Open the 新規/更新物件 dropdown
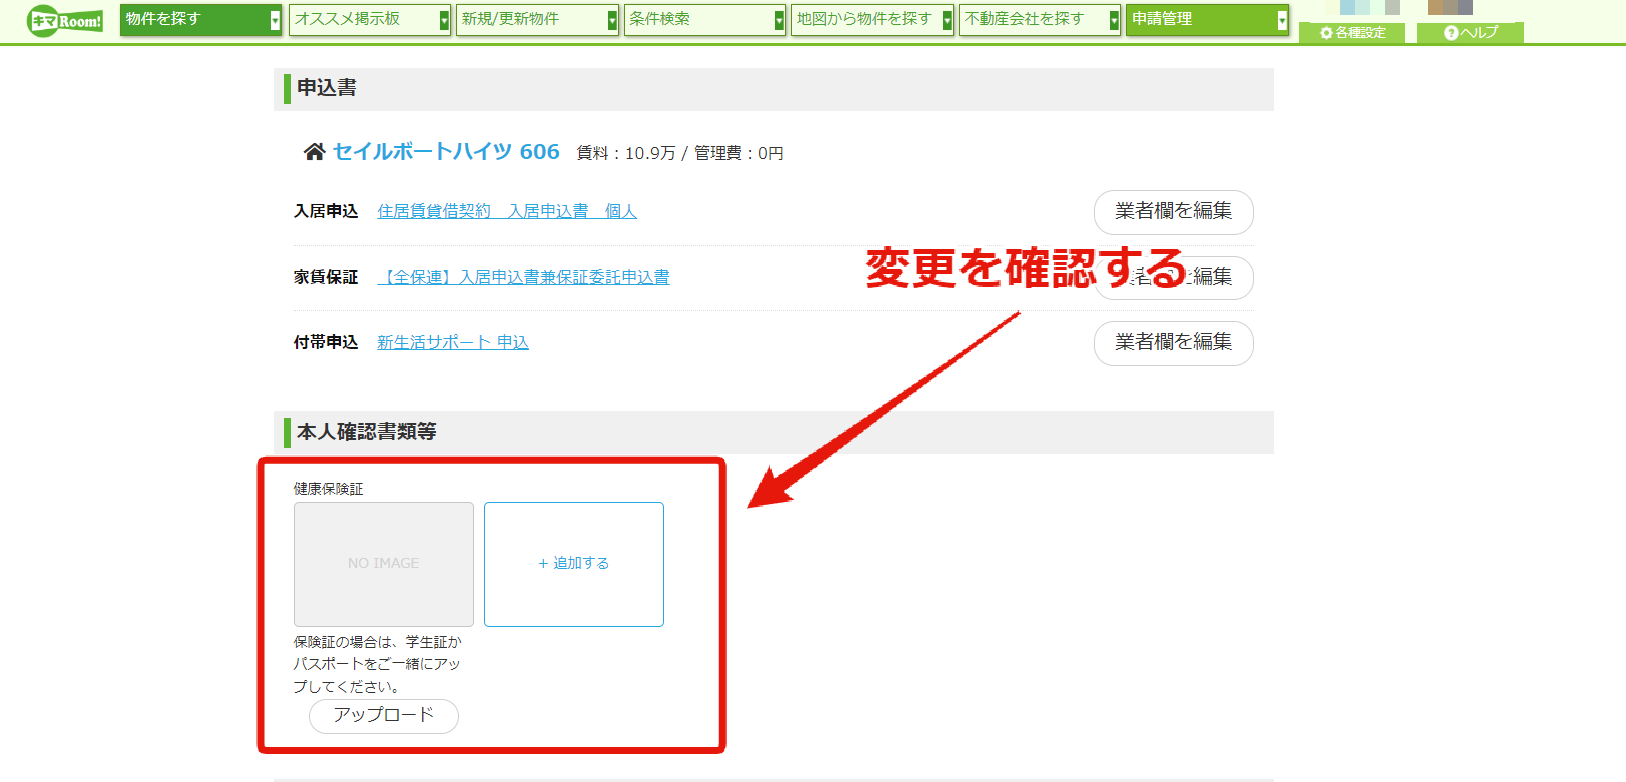The height and width of the screenshot is (782, 1626). [537, 20]
